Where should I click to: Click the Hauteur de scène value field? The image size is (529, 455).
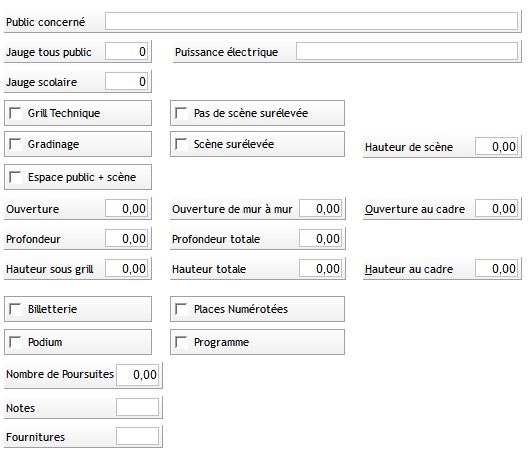click(x=496, y=146)
